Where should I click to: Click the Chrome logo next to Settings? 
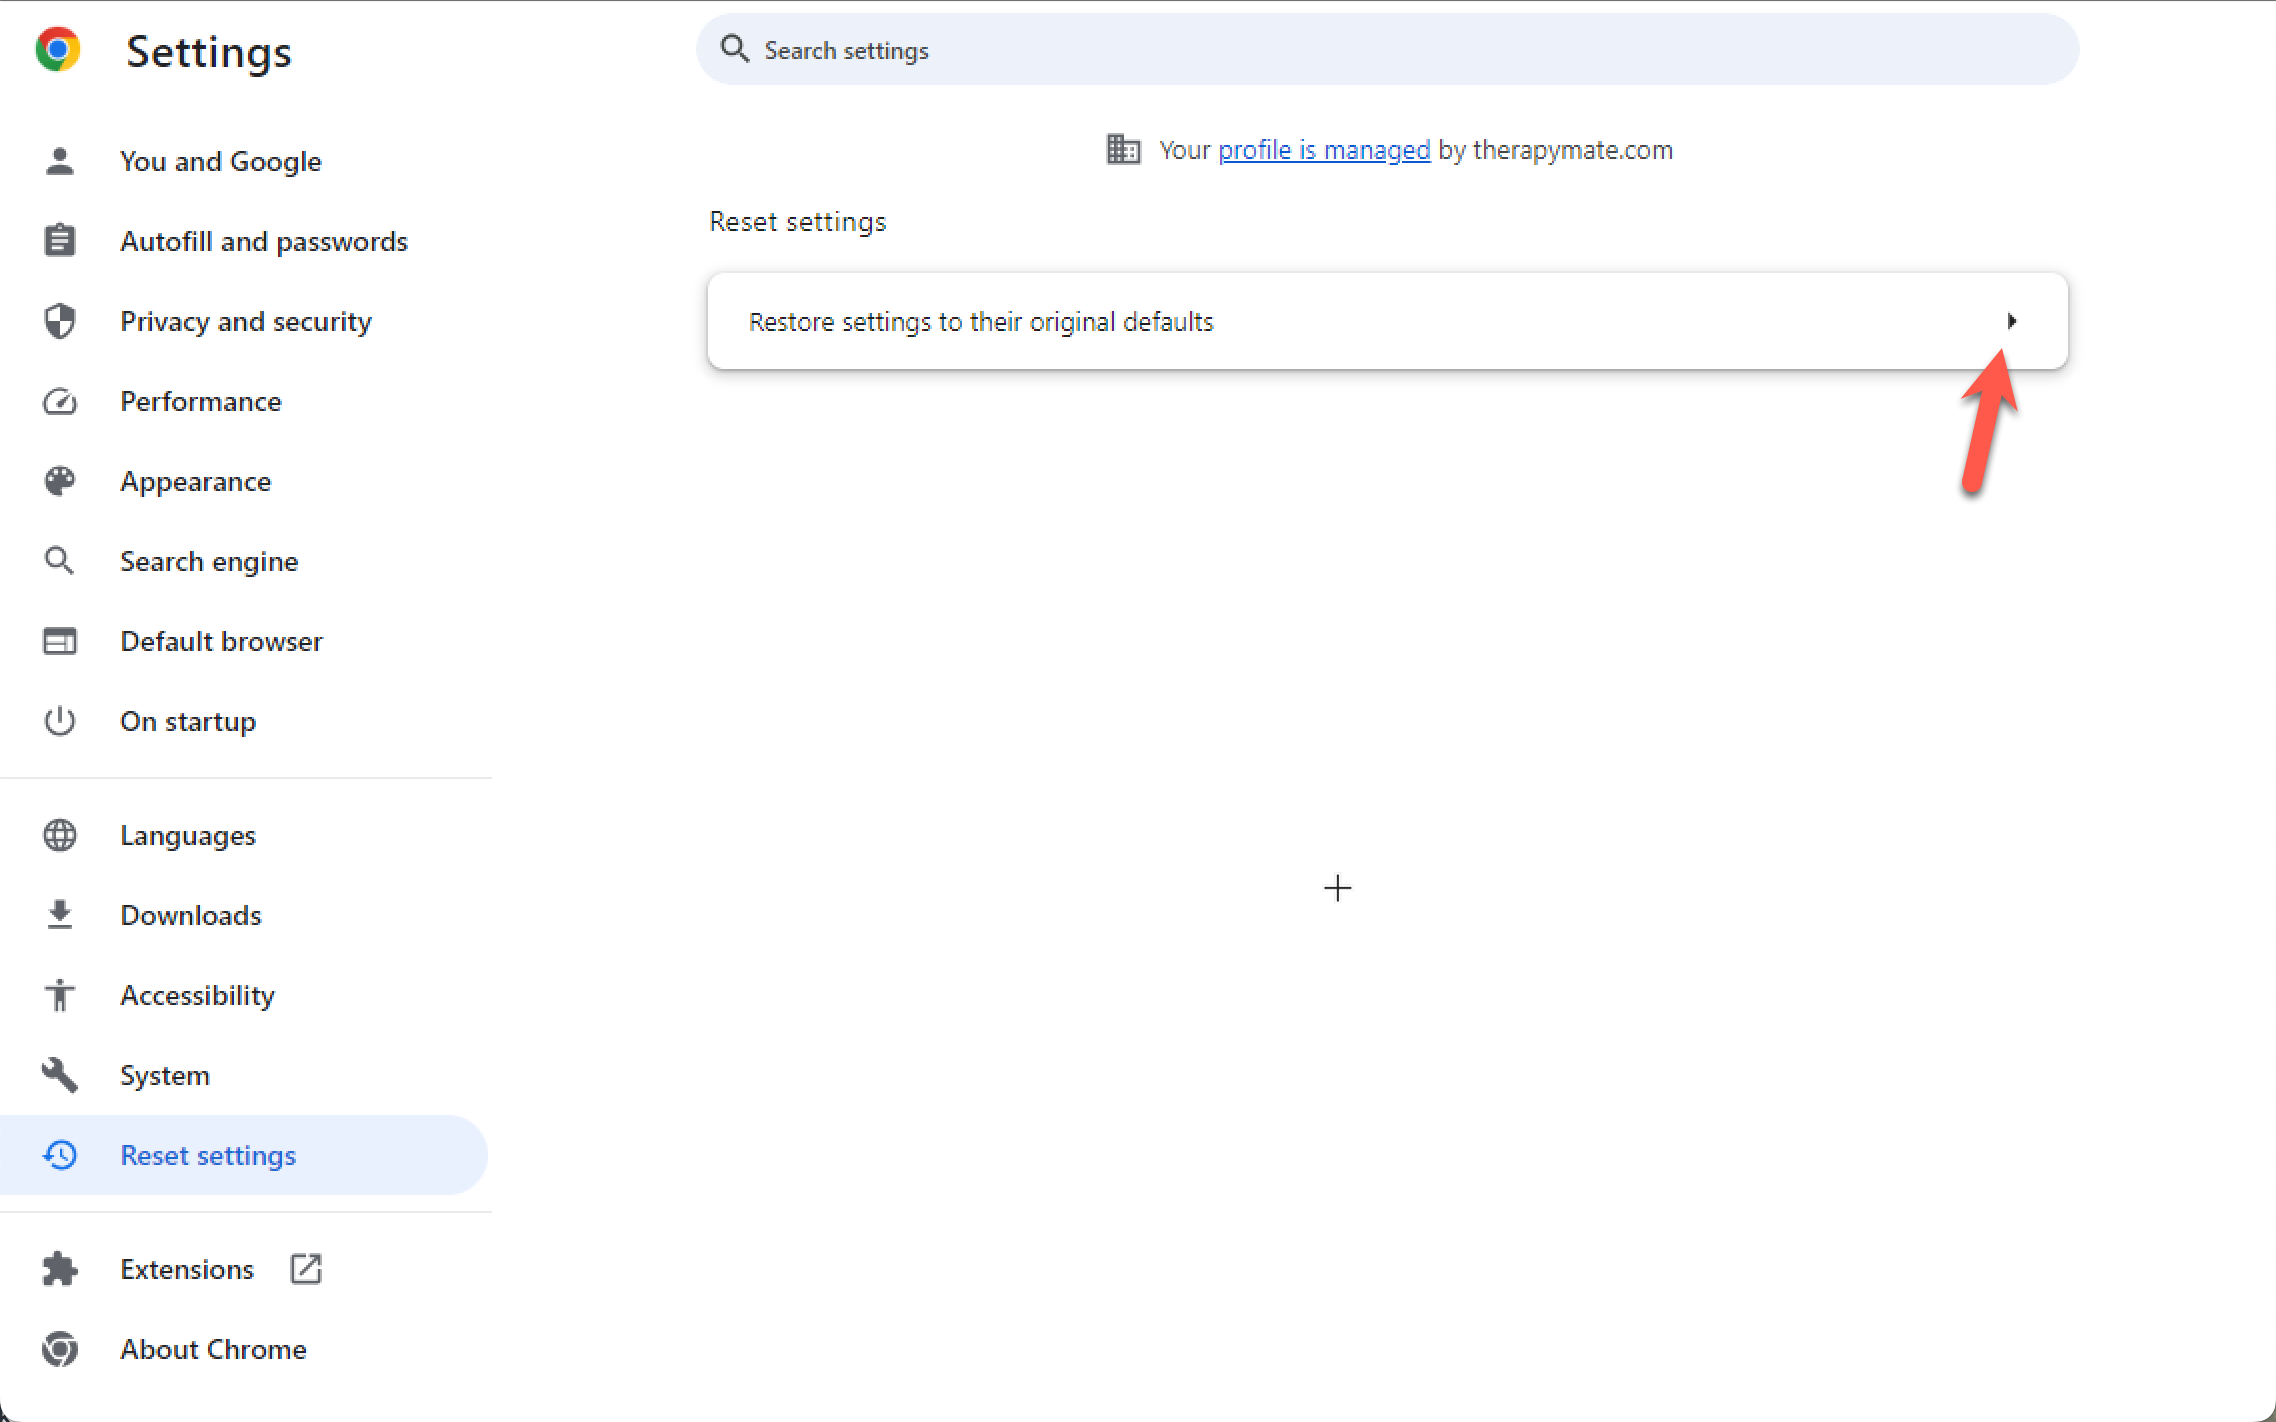[58, 49]
